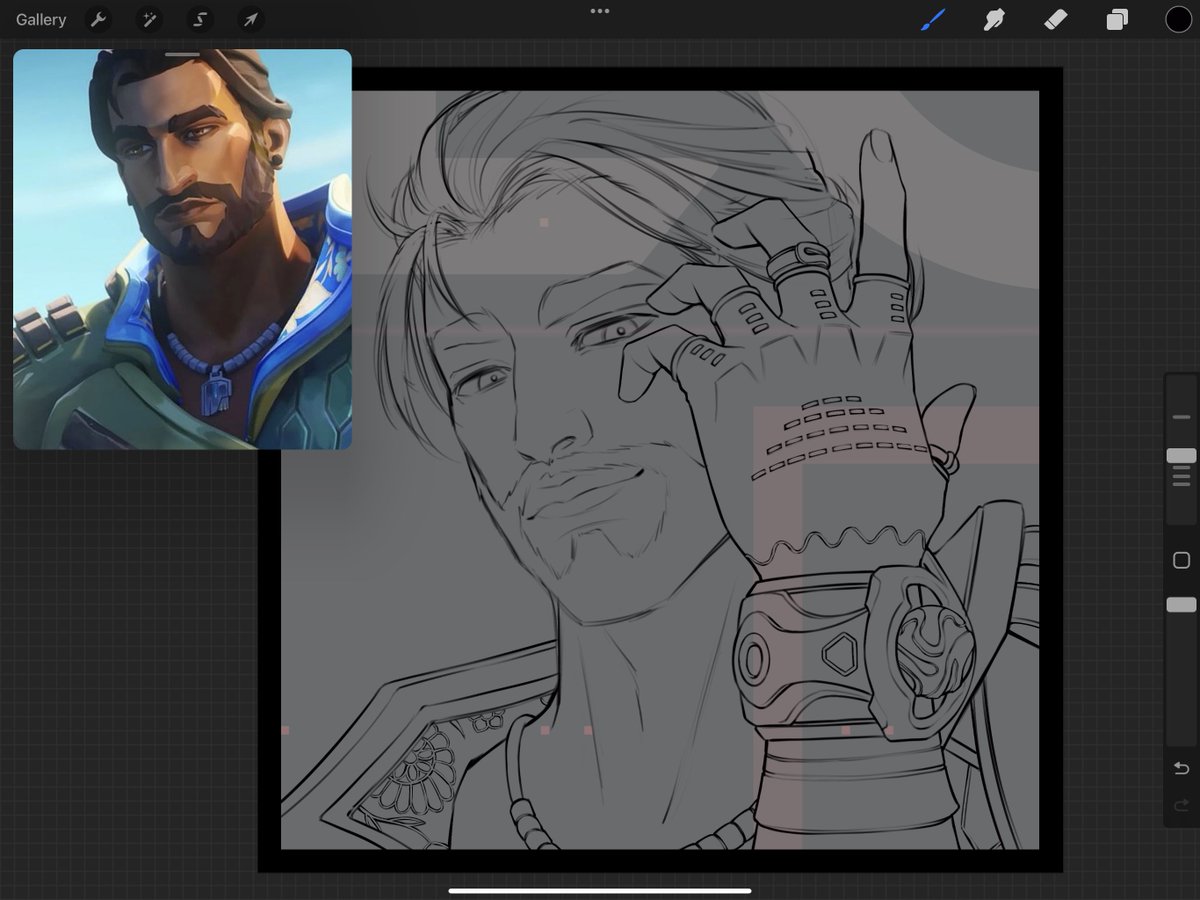This screenshot has height=900, width=1200.
Task: Undo the last stroke
Action: click(x=1181, y=768)
